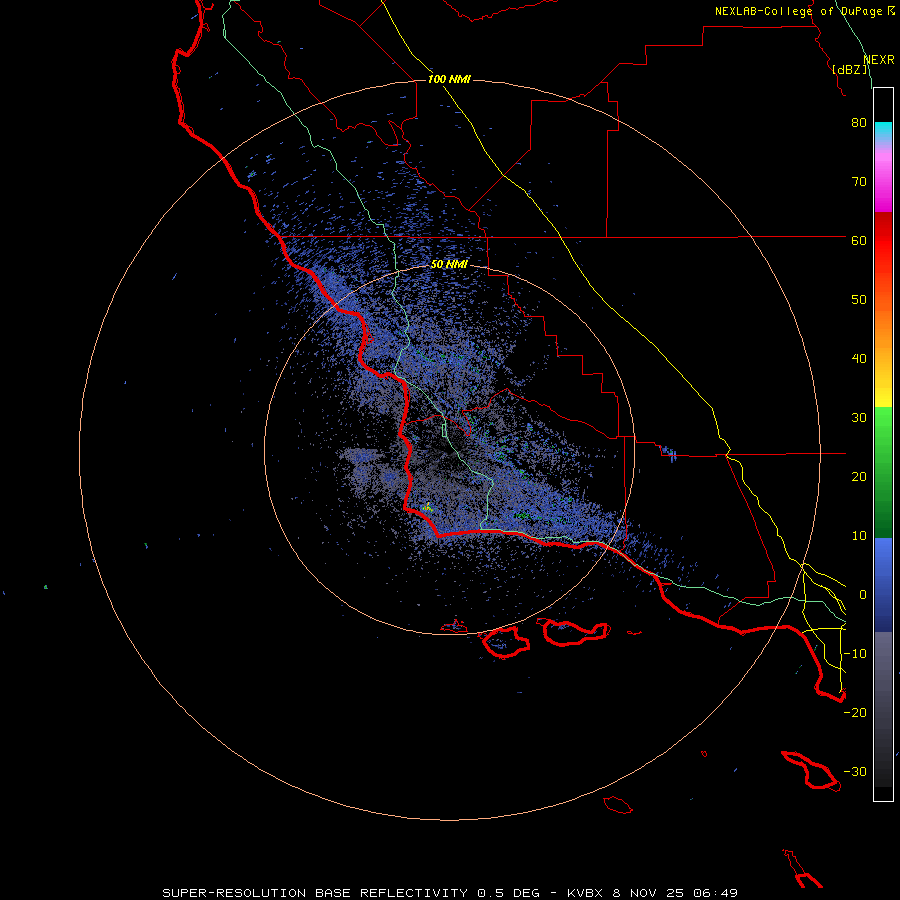Click the 30 dBZ scale value
The width and height of the screenshot is (900, 900).
pos(859,418)
